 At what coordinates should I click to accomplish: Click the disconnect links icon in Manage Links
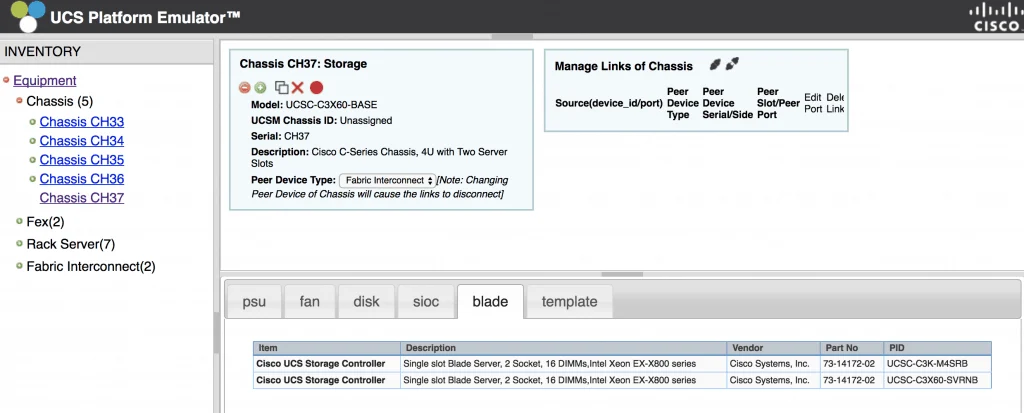[732, 64]
